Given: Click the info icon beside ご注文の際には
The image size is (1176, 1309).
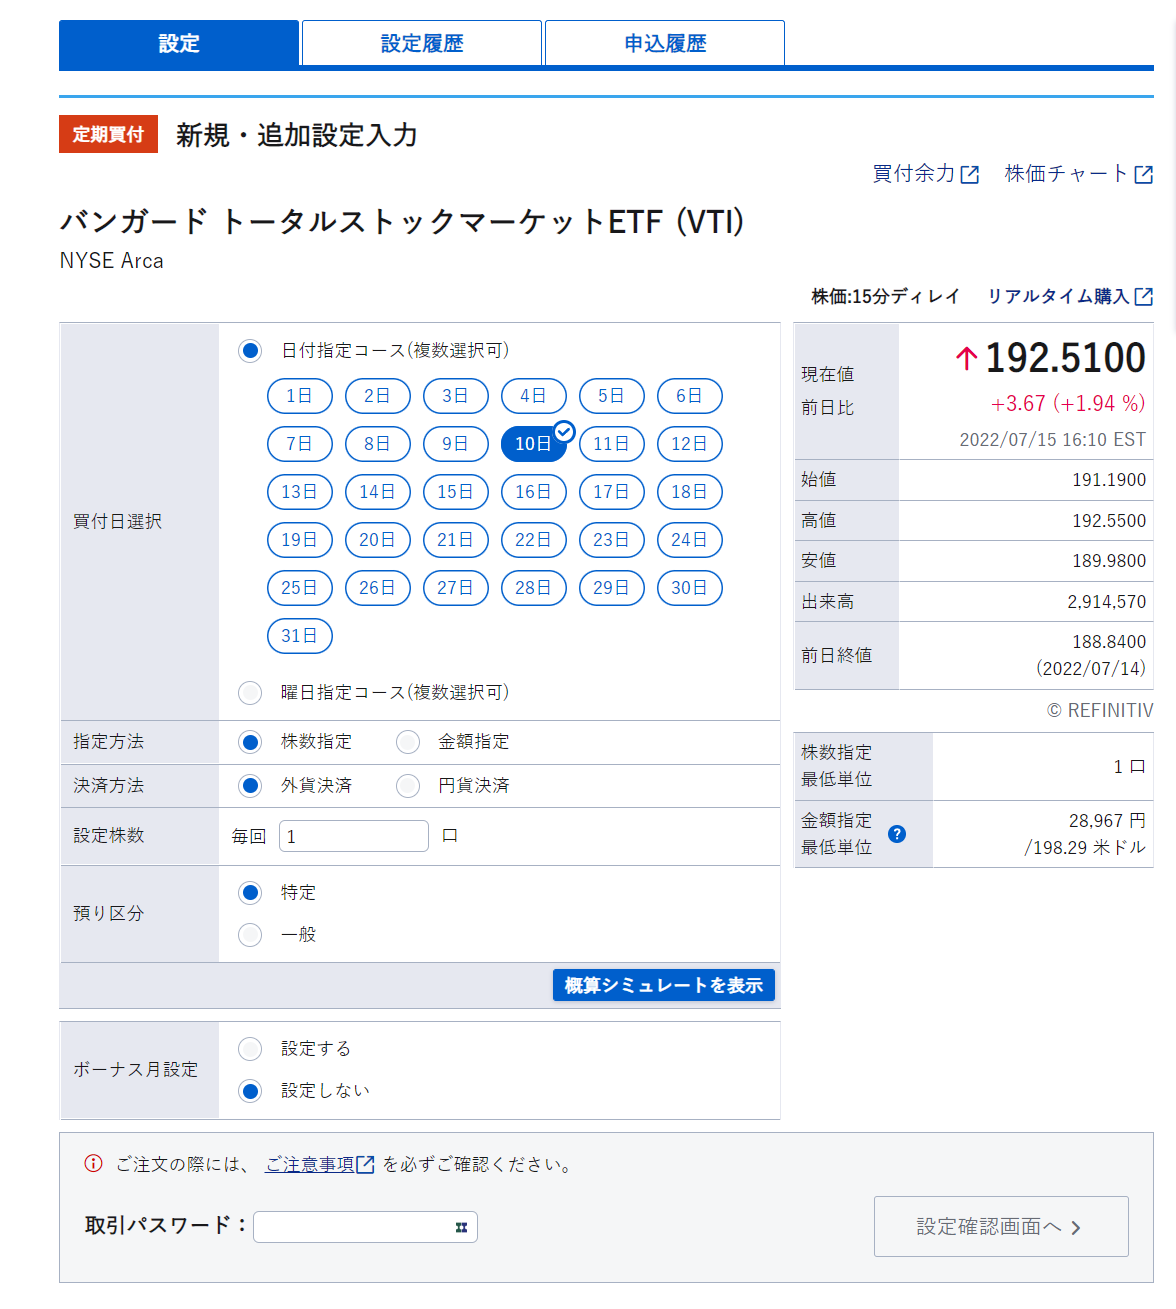Looking at the screenshot, I should (93, 1164).
